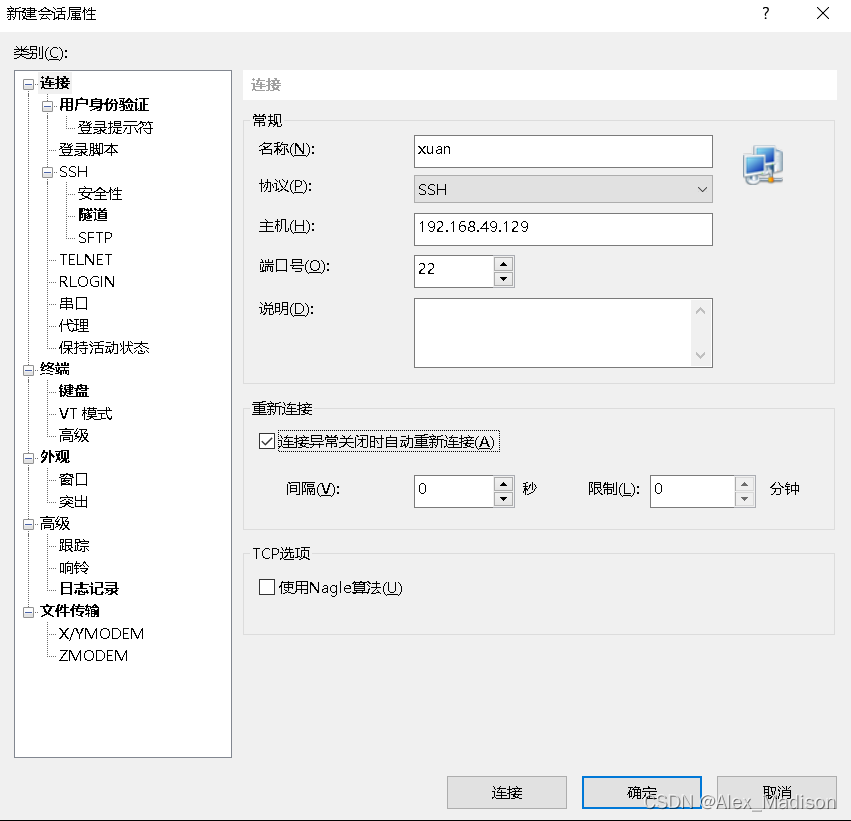This screenshot has width=851, height=821.
Task: Enable 使用Nagle算法 option
Action: [266, 588]
